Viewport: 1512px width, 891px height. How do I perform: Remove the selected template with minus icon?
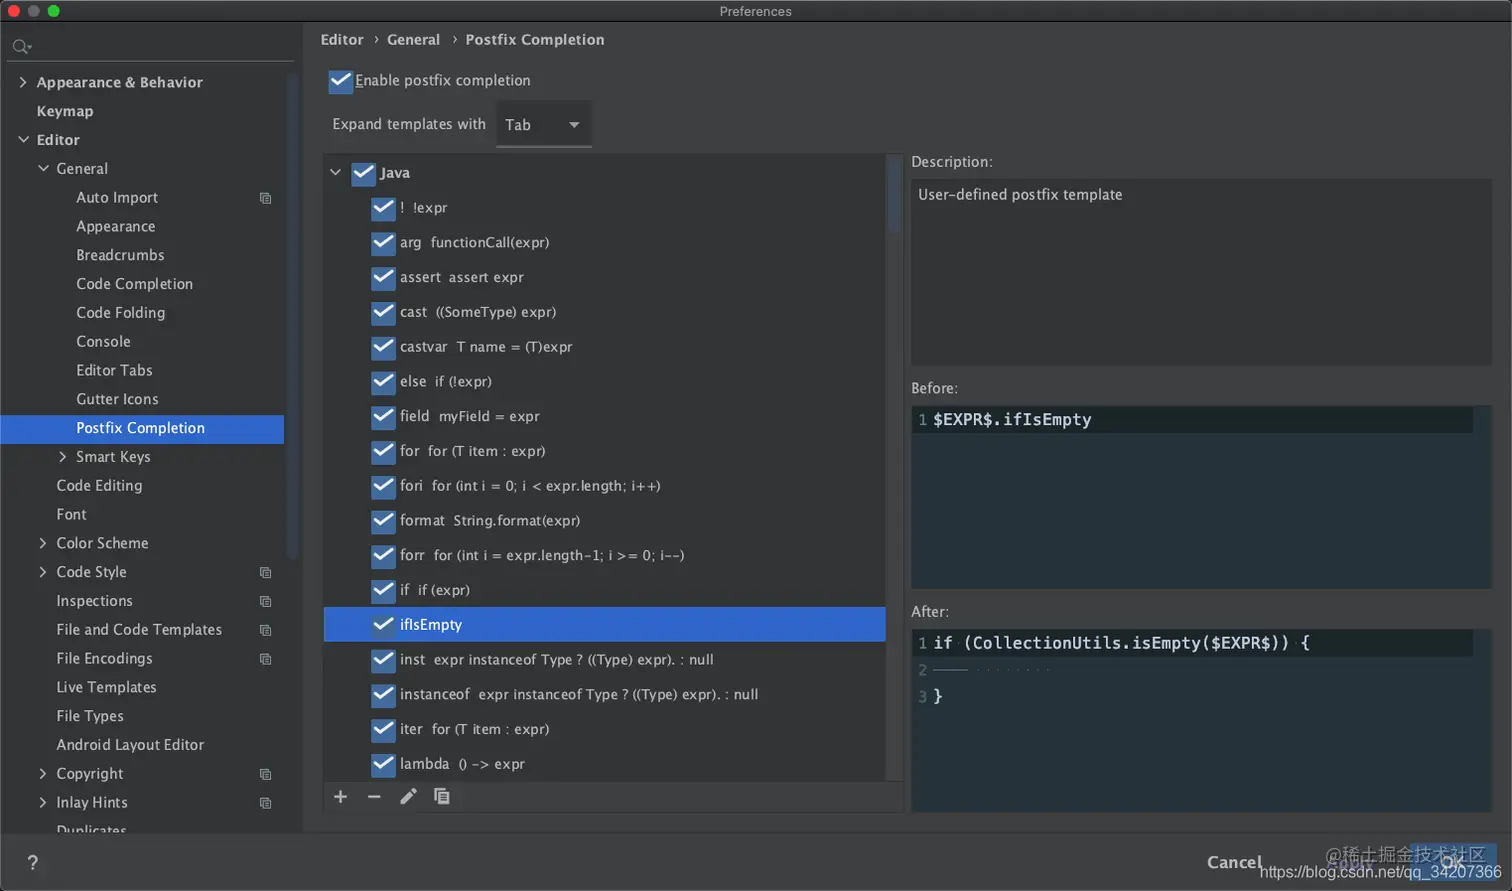[374, 796]
